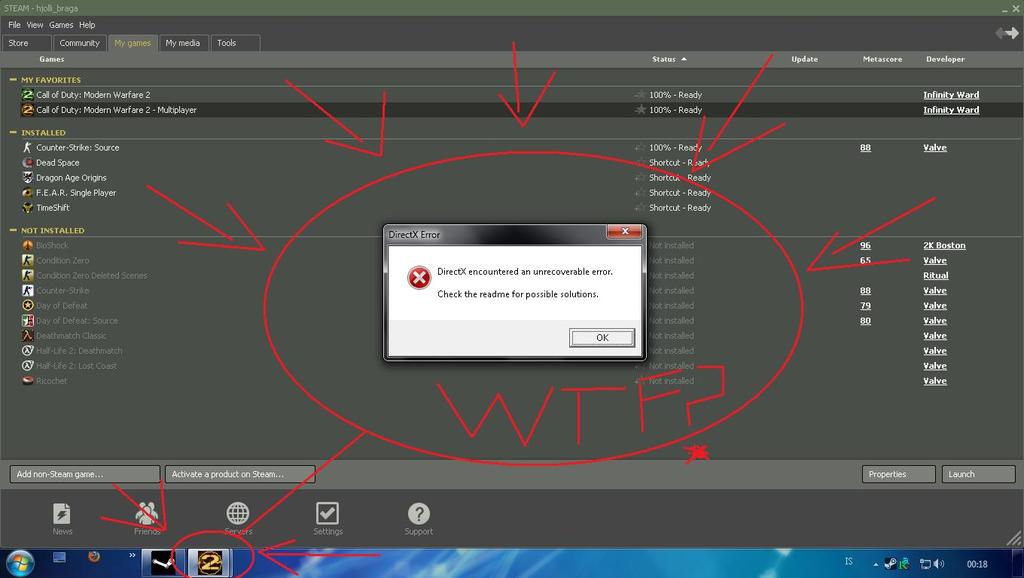Select the Dragon Age Origins row text

coord(71,178)
